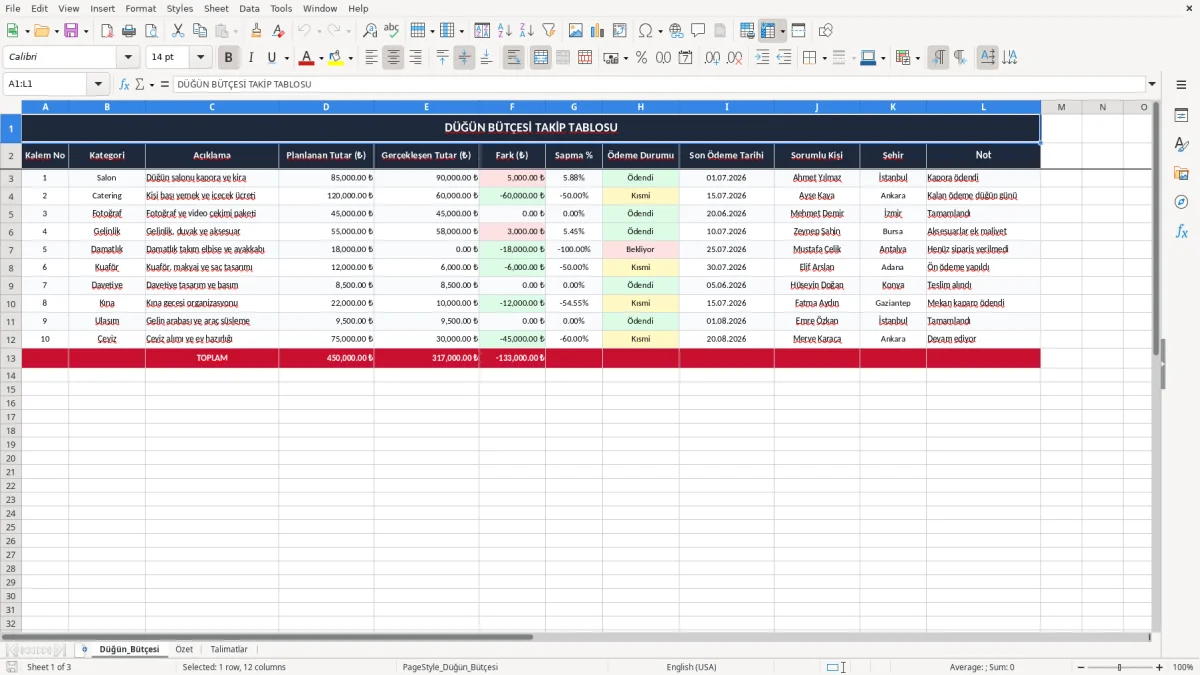This screenshot has height=675, width=1200.
Task: Click zoom in plus button
Action: coord(1160,667)
